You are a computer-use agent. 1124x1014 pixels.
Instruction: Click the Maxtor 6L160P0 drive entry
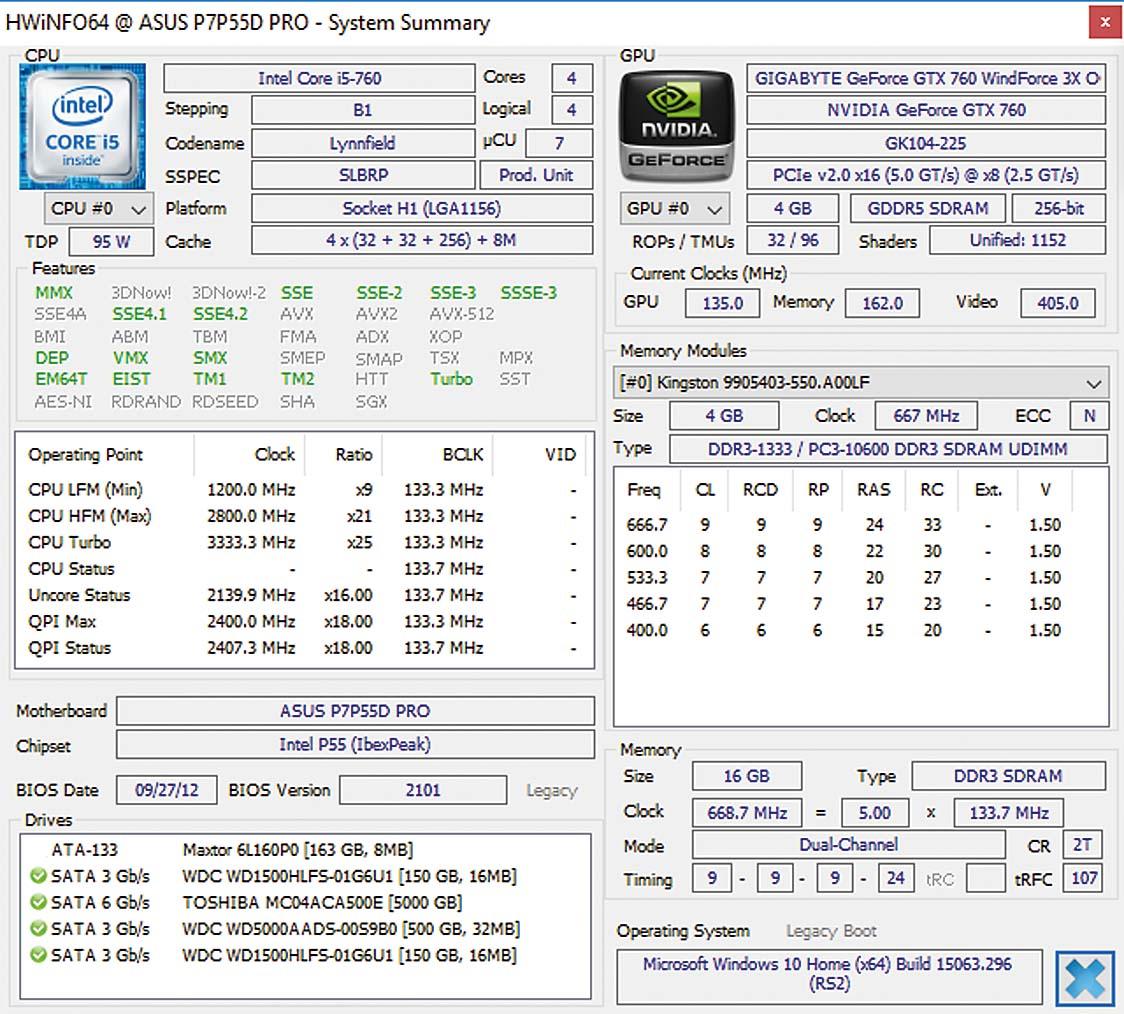[x=297, y=850]
